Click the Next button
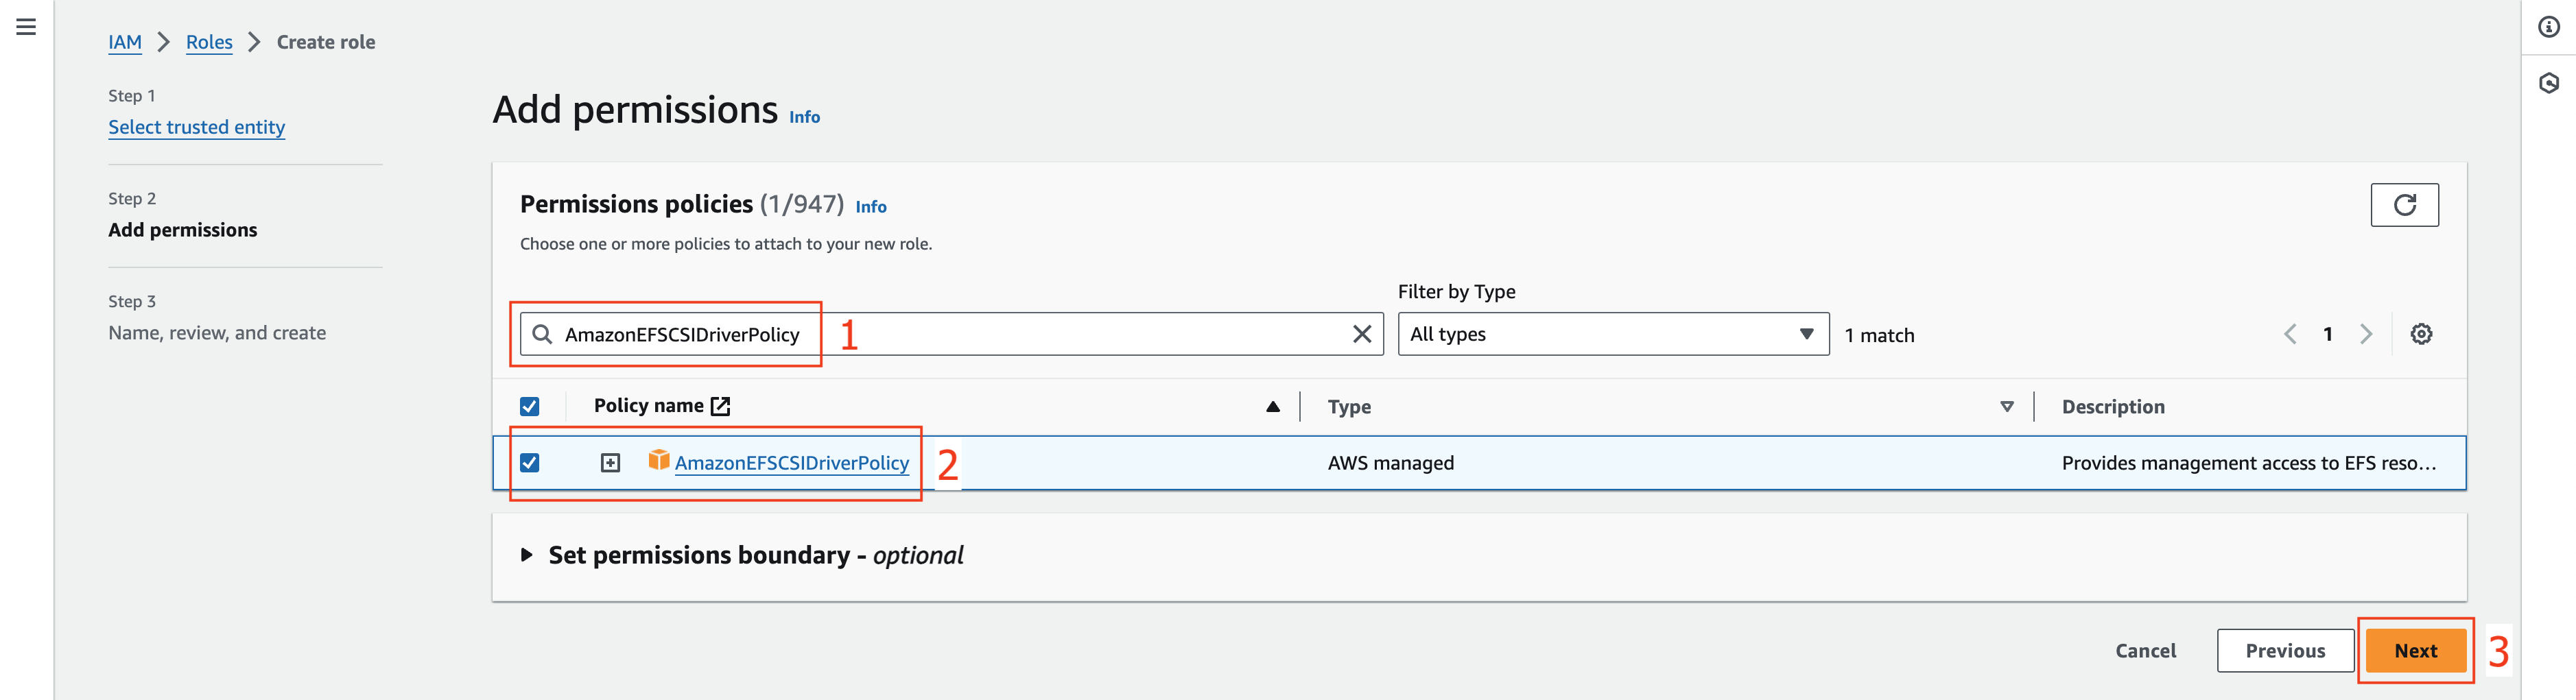The width and height of the screenshot is (2576, 700). click(2415, 651)
